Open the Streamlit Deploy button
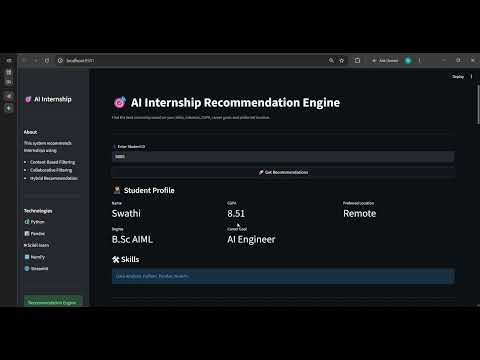Viewport: 480px width, 360px height. click(x=458, y=77)
